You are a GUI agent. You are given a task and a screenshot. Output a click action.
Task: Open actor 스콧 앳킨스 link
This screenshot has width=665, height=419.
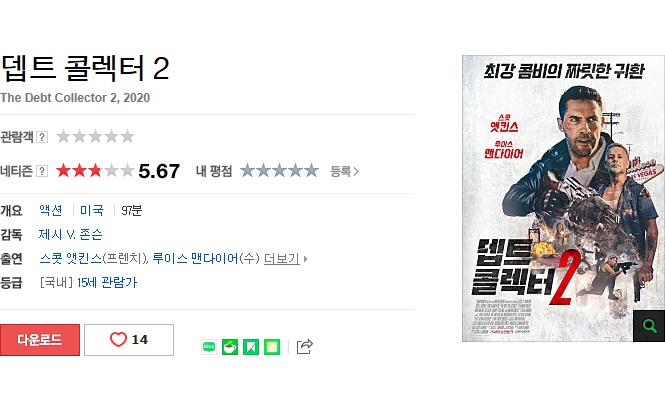pyautogui.click(x=70, y=258)
